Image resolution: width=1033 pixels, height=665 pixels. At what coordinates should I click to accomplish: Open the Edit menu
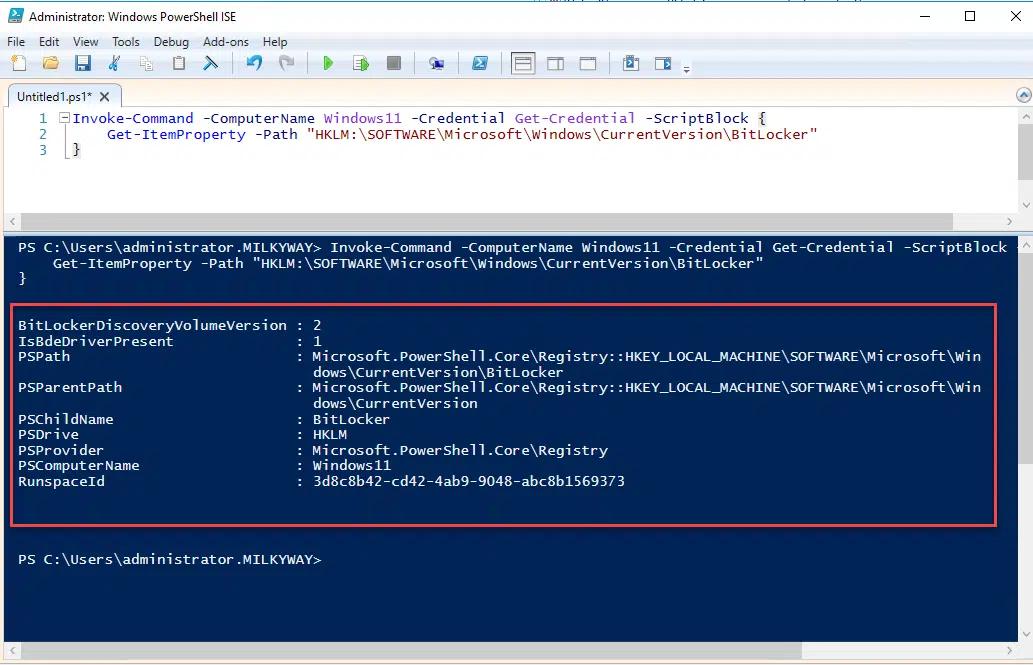pyautogui.click(x=49, y=42)
